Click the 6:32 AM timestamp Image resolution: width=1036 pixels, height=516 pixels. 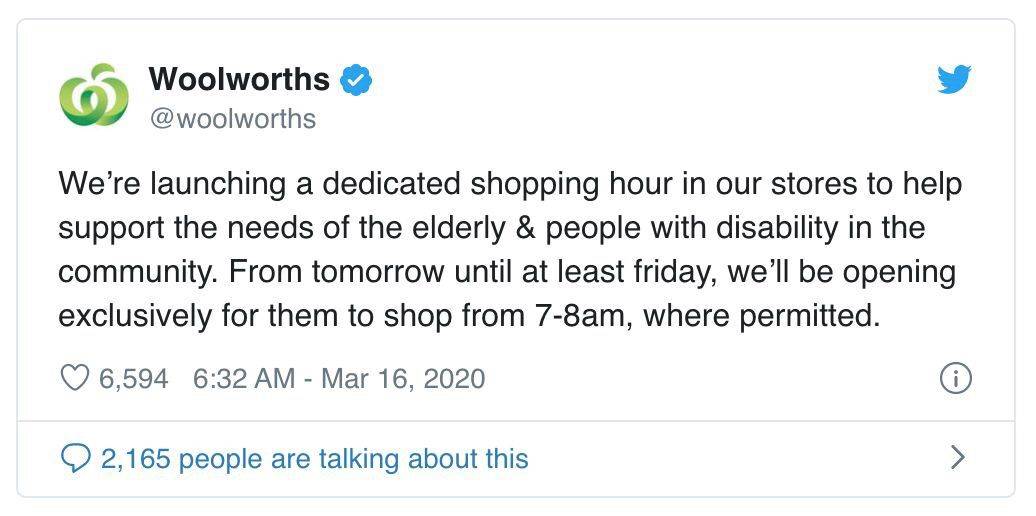(x=244, y=379)
